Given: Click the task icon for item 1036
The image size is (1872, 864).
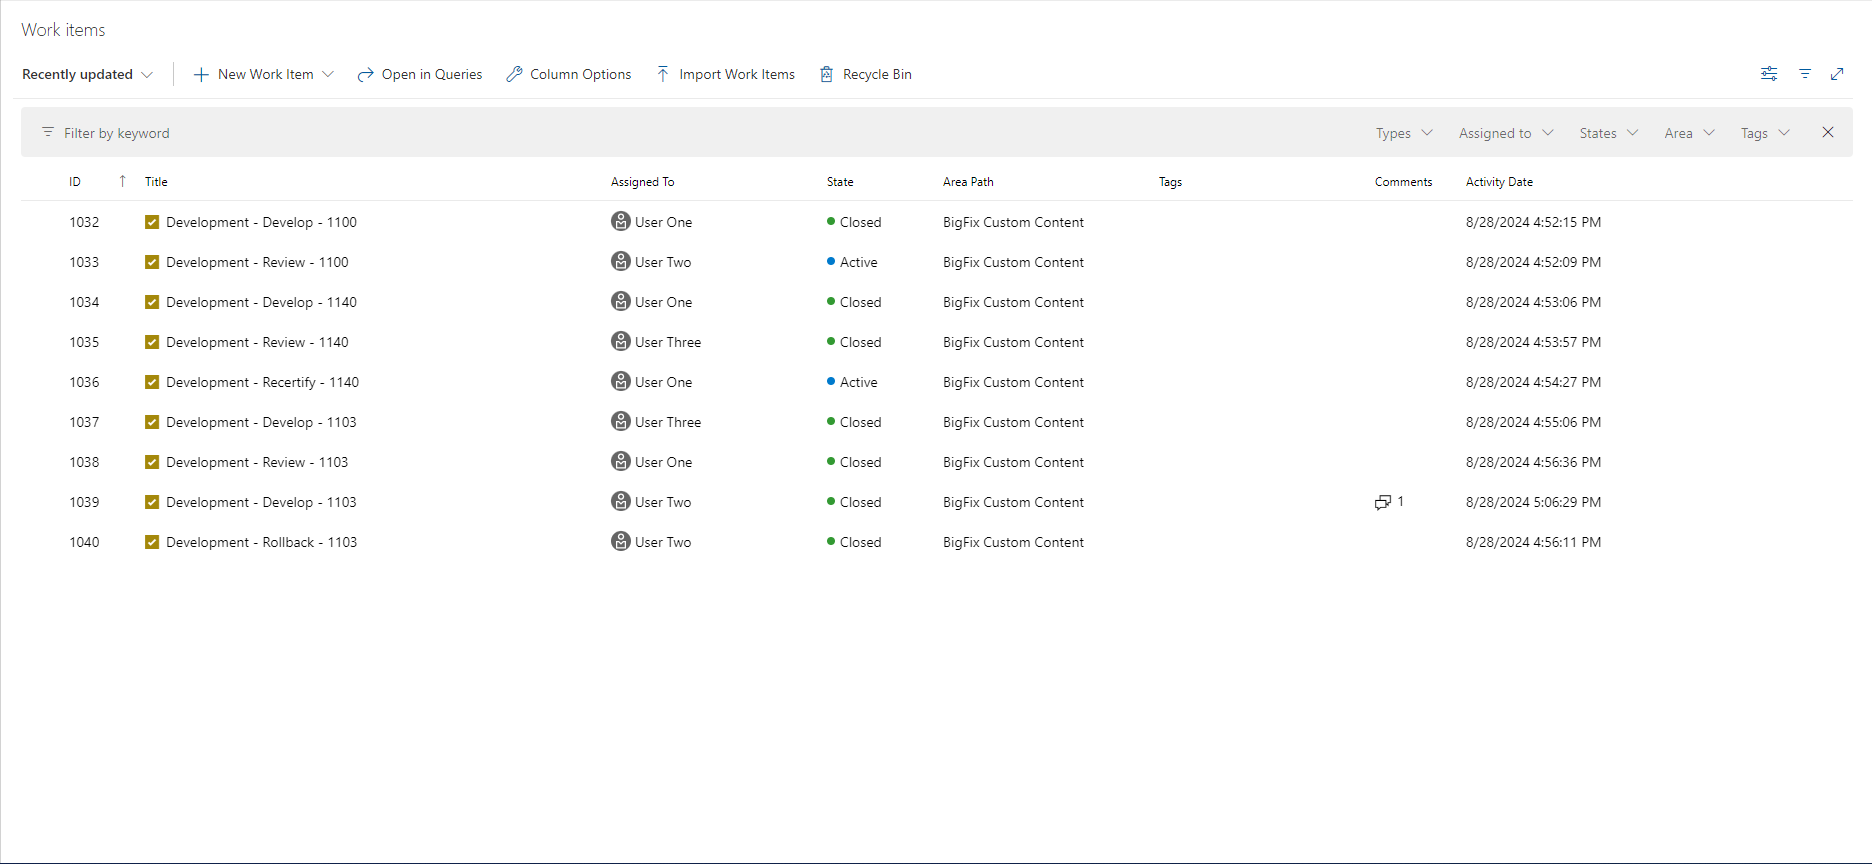Looking at the screenshot, I should (x=152, y=382).
